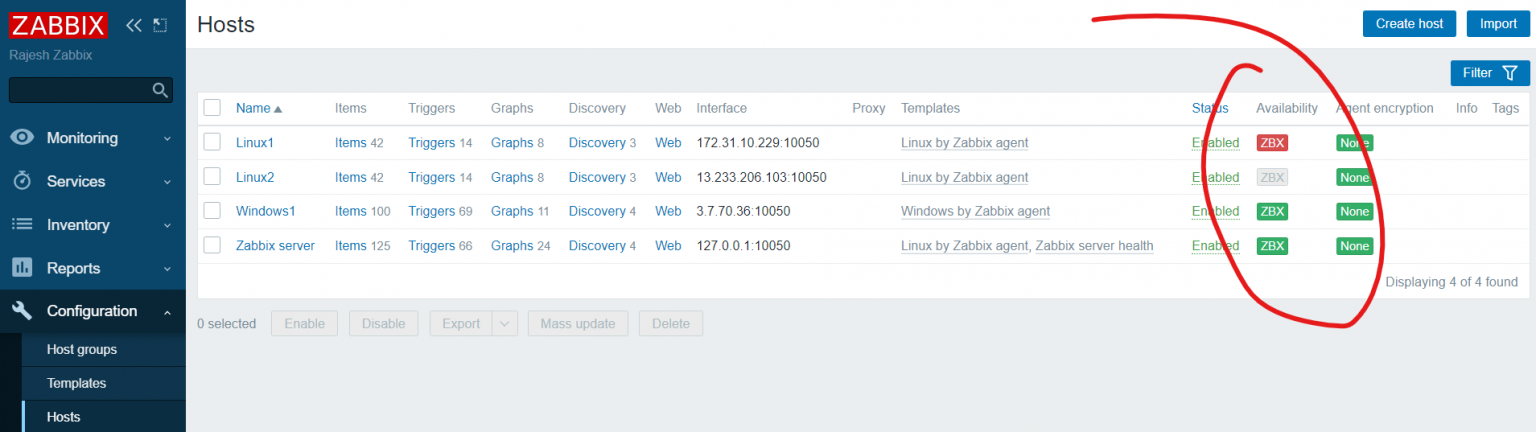Screen dimensions: 1536x432
Task: Click the Services clock icon
Action: [x=22, y=181]
